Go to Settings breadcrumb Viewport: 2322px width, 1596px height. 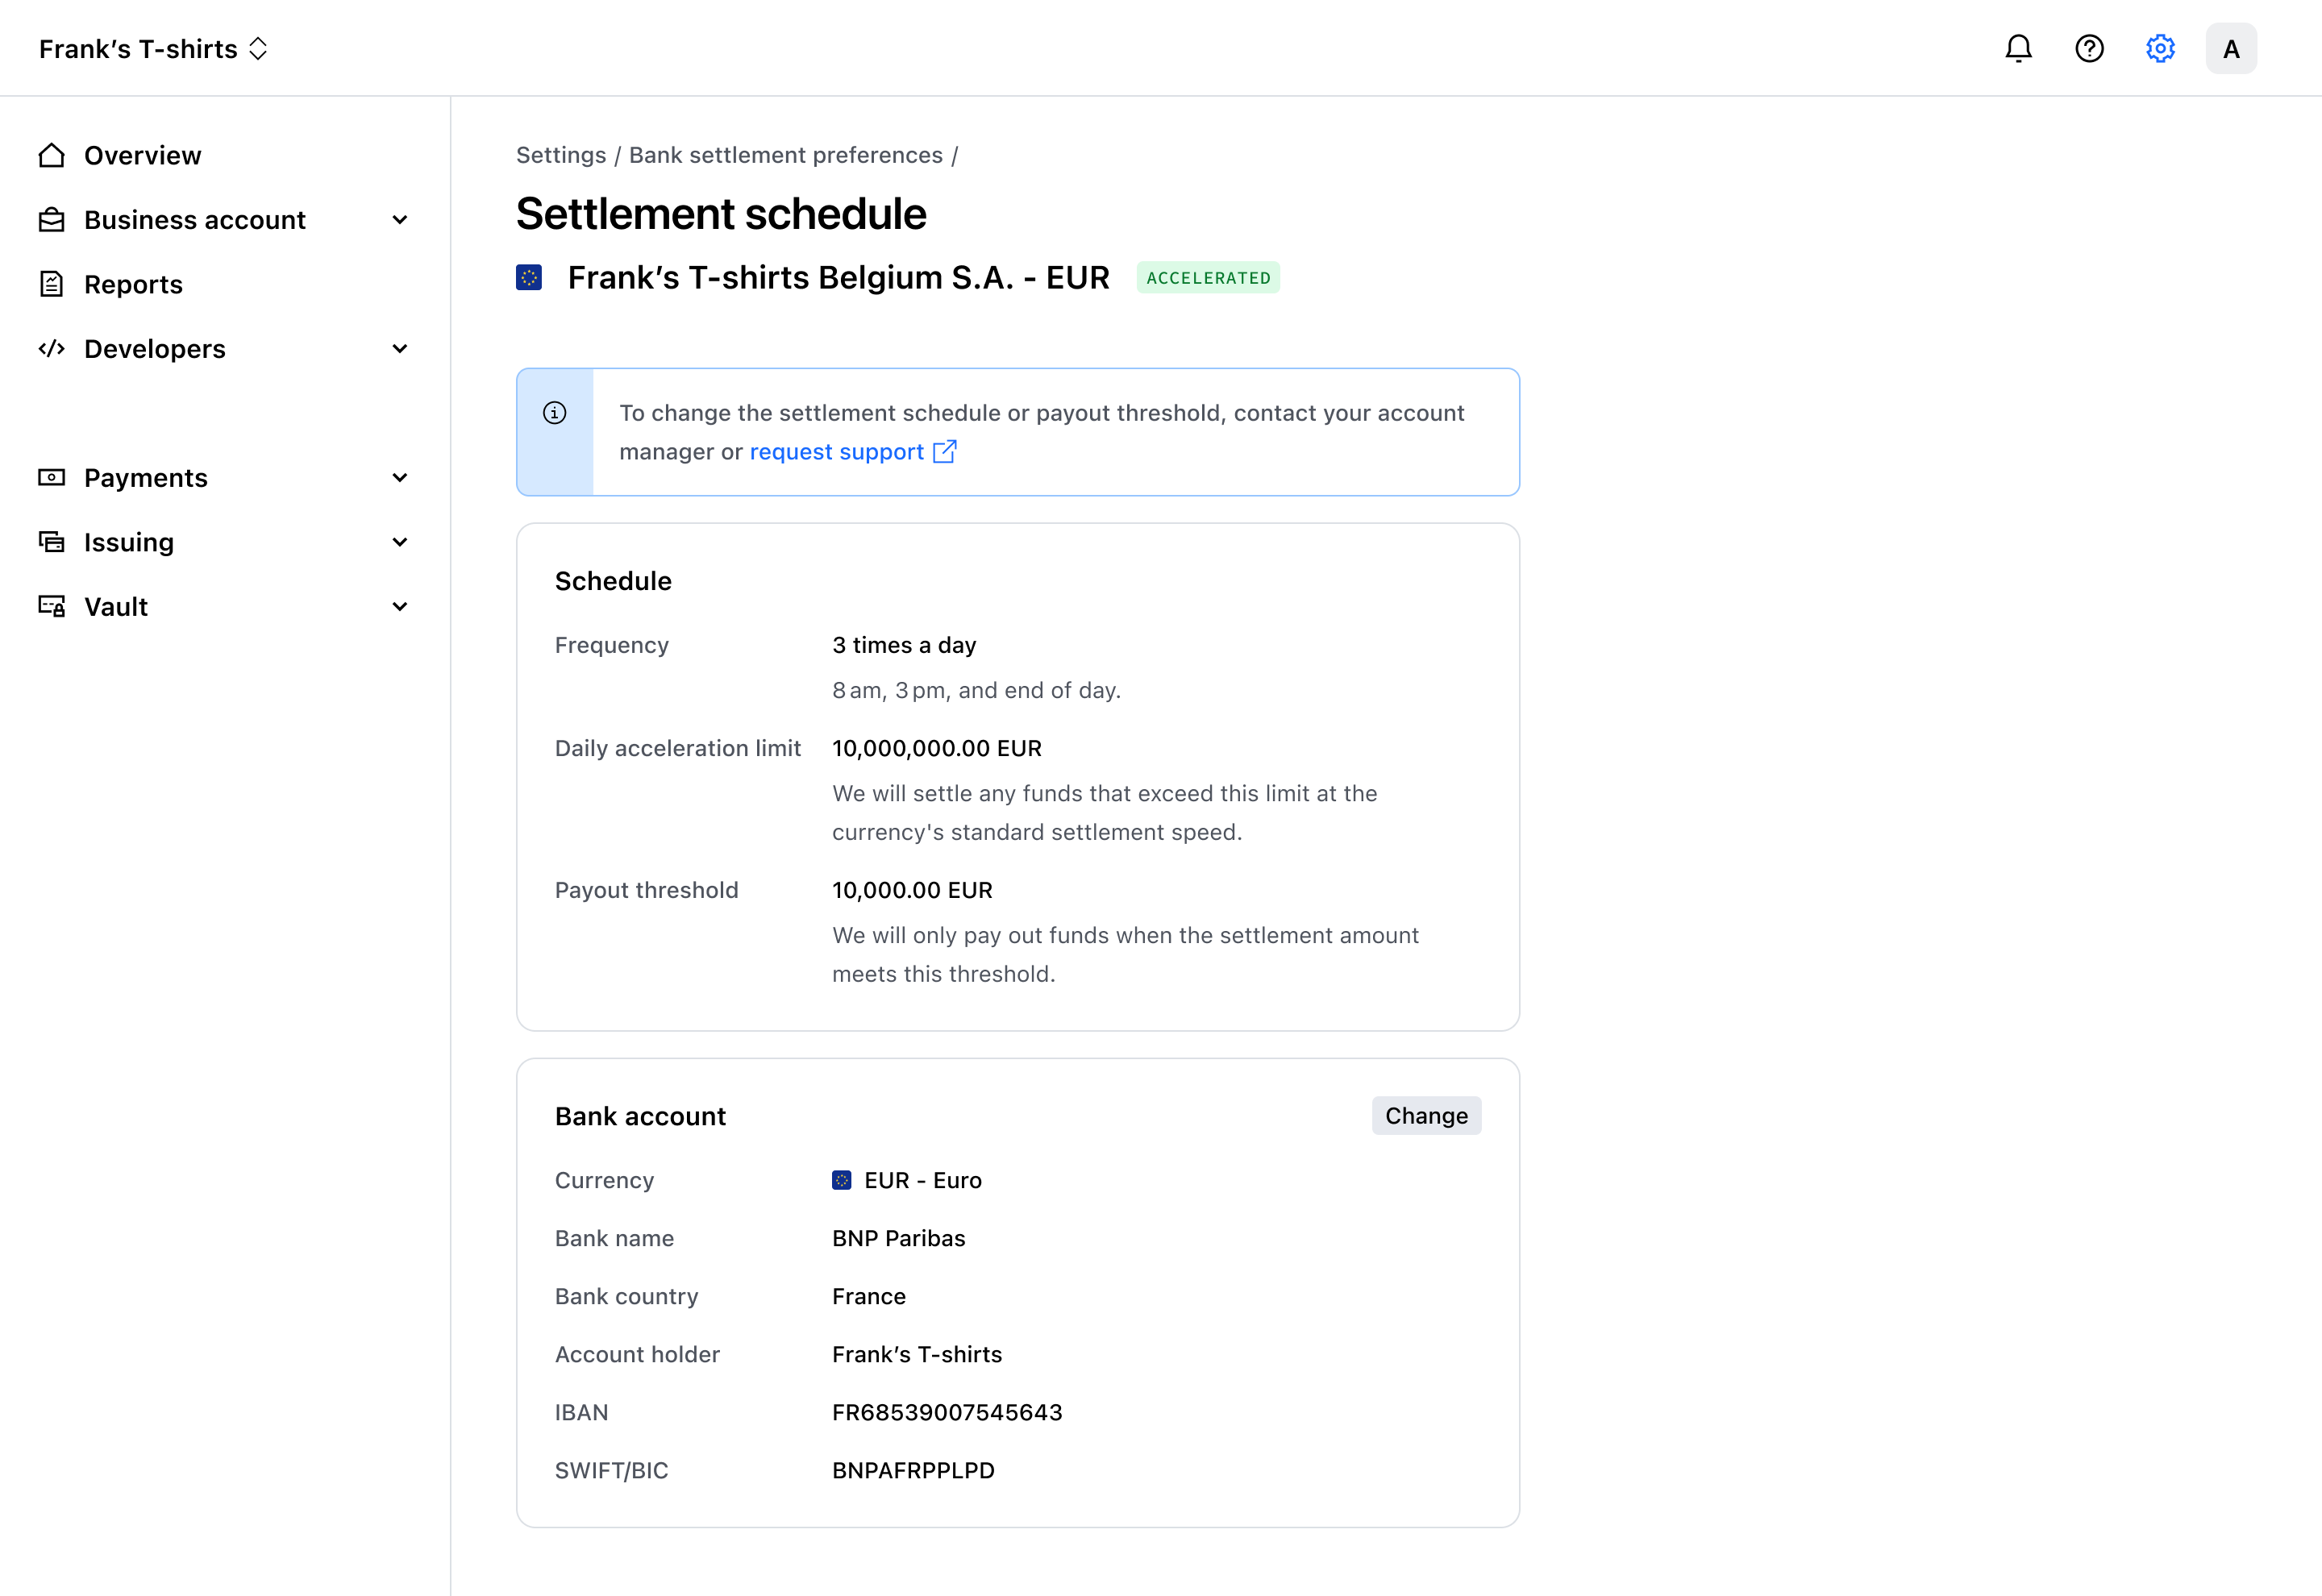(x=561, y=155)
